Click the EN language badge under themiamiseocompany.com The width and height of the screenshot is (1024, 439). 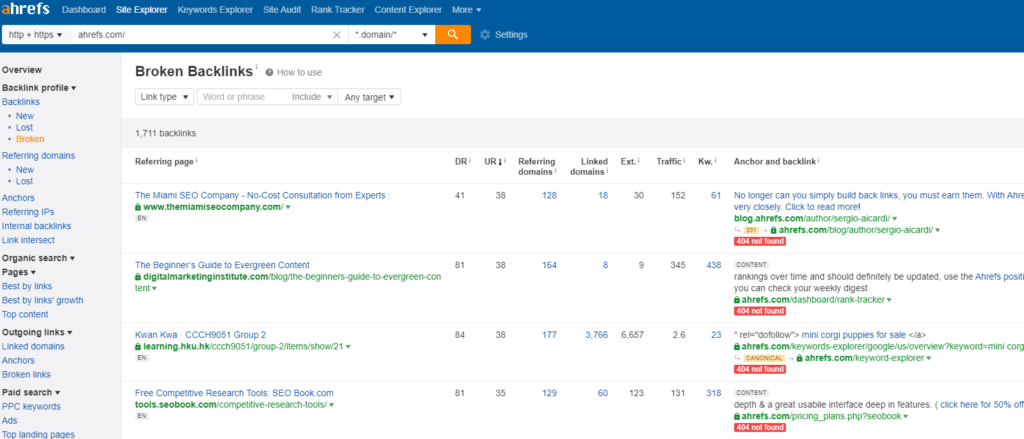[x=142, y=218]
